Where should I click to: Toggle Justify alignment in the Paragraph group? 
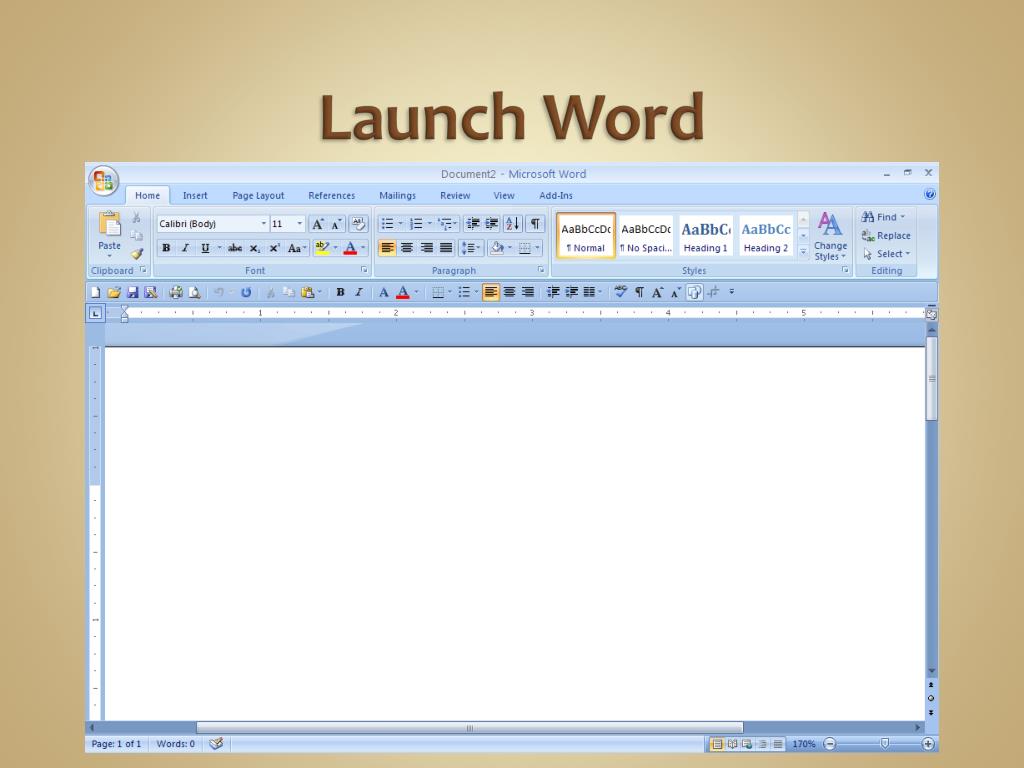click(x=446, y=248)
